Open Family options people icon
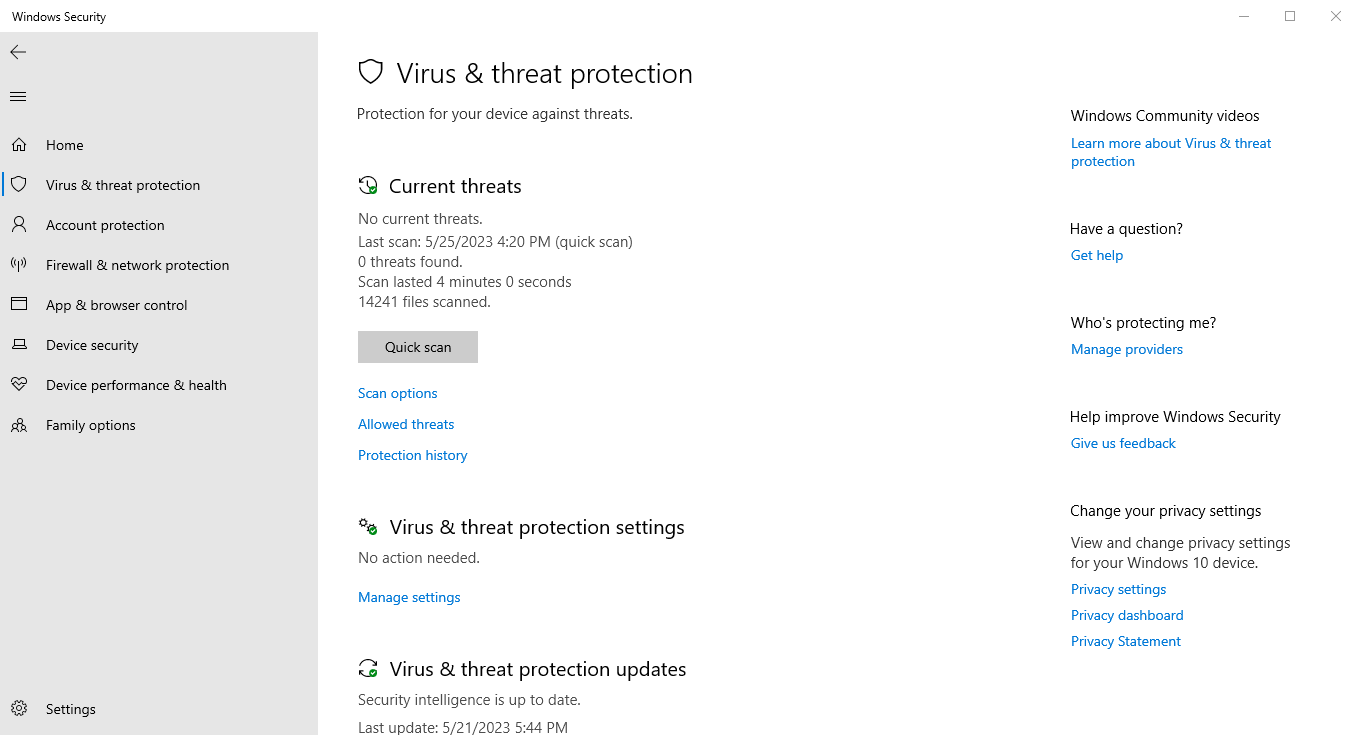The height and width of the screenshot is (735, 1356). click(19, 425)
